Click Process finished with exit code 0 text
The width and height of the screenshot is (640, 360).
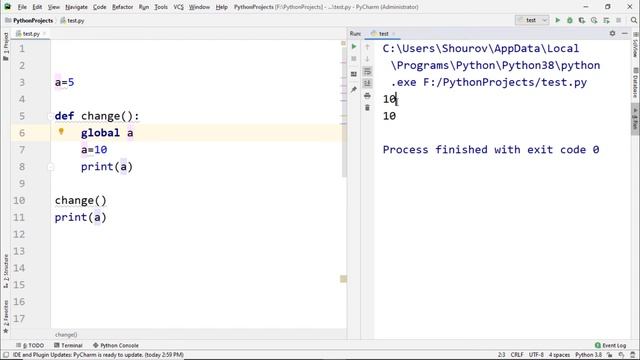491,150
